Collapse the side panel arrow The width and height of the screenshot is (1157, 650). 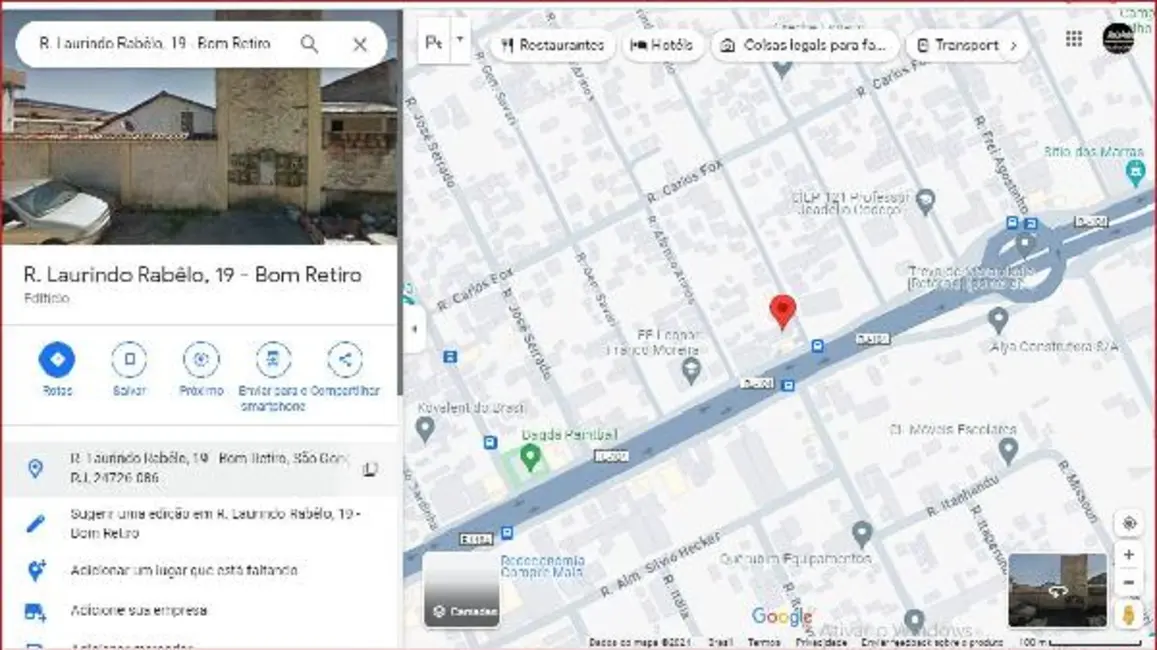pyautogui.click(x=413, y=329)
